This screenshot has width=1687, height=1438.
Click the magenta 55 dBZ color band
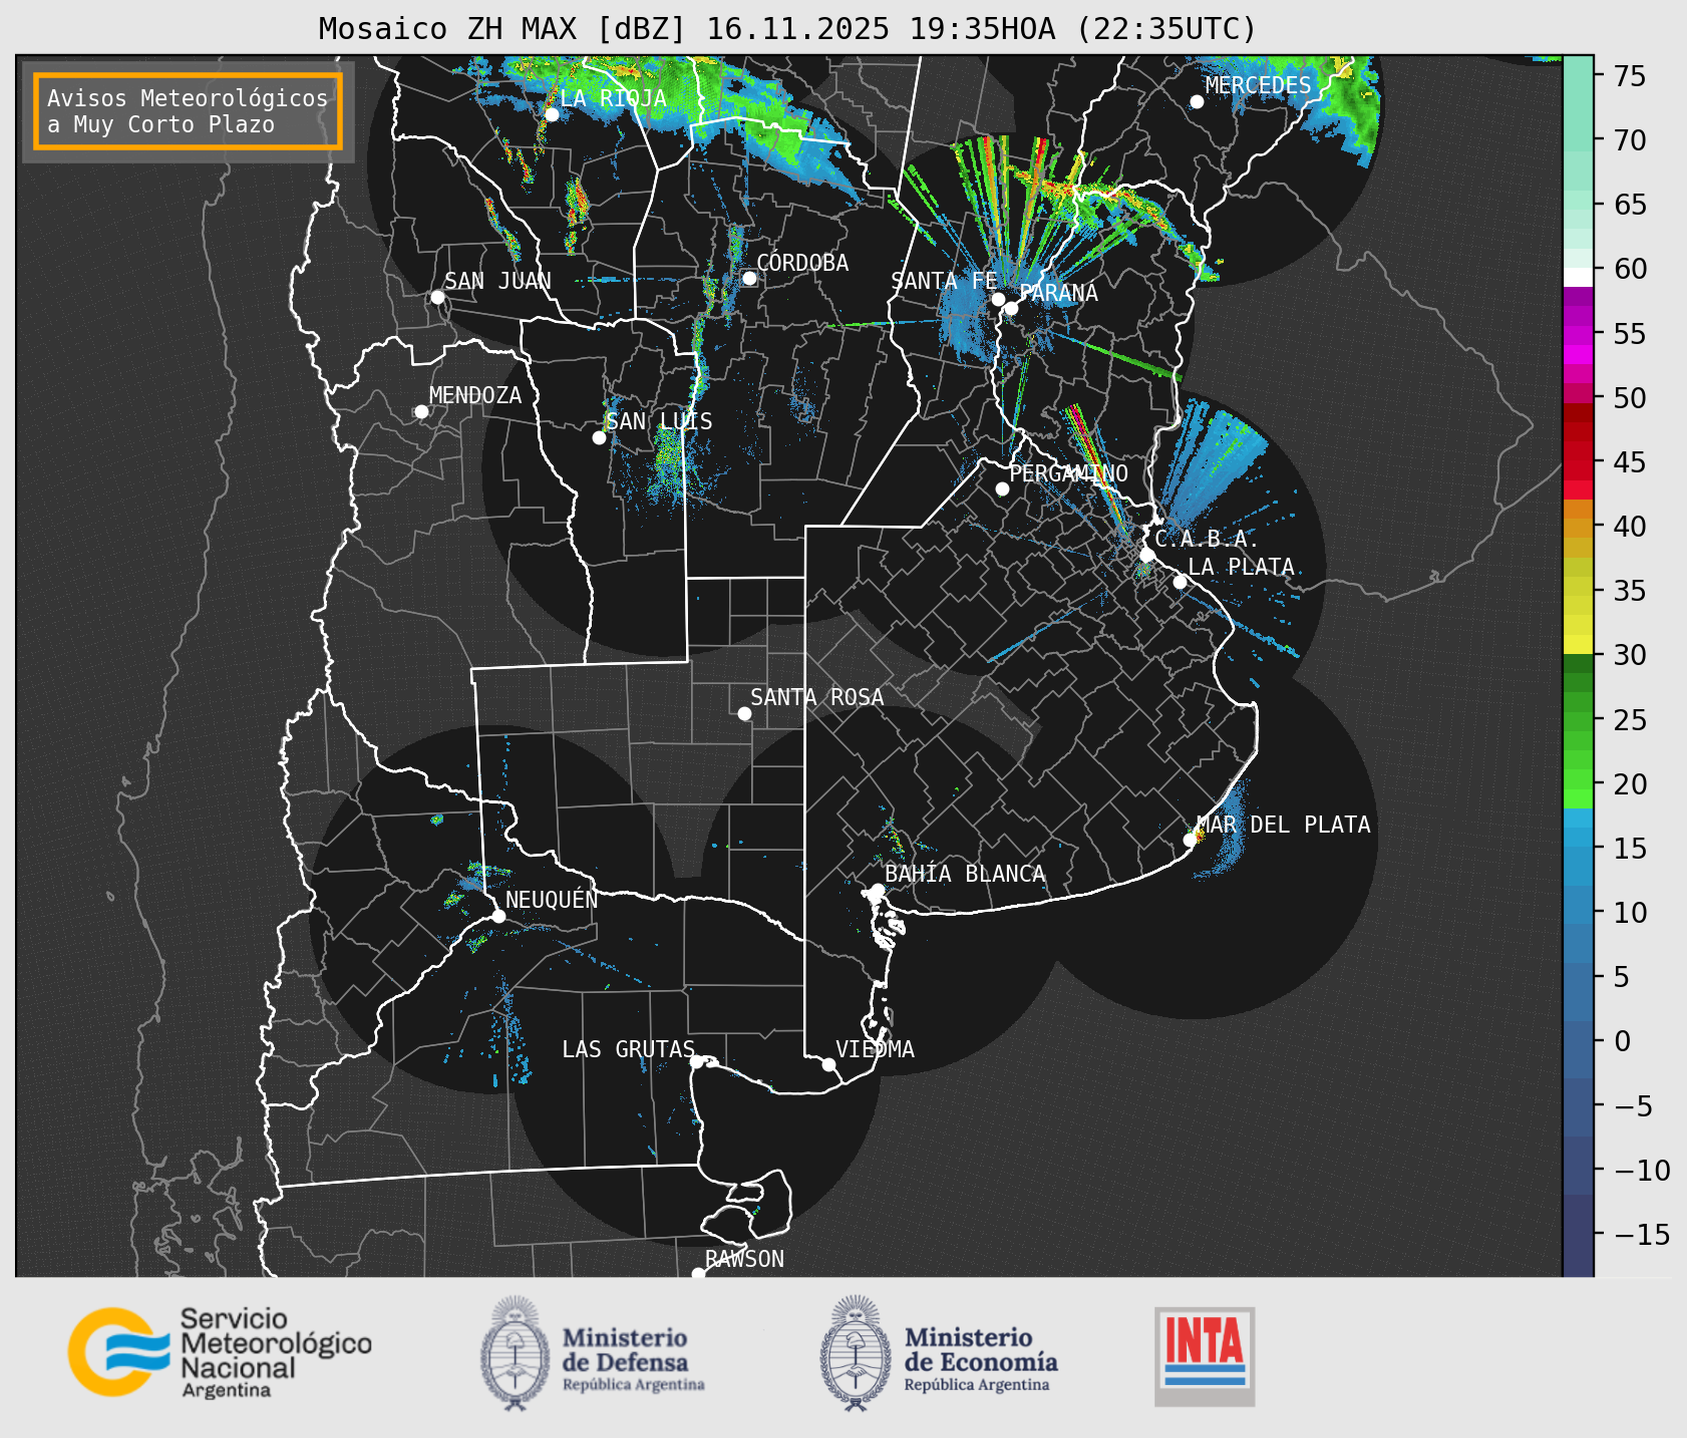tap(1577, 334)
